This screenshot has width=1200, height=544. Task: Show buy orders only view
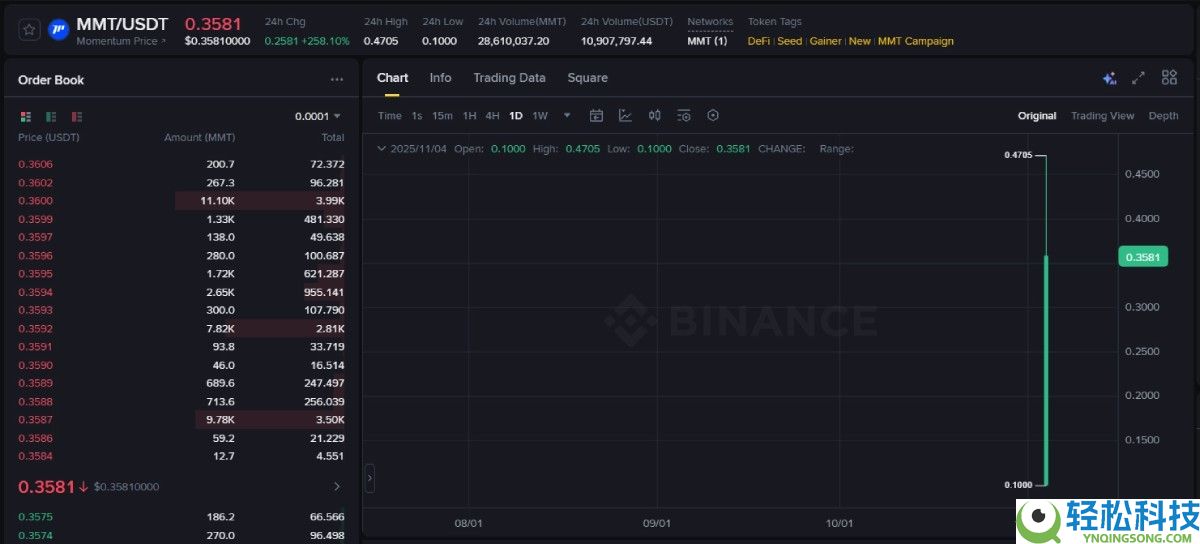coord(51,116)
